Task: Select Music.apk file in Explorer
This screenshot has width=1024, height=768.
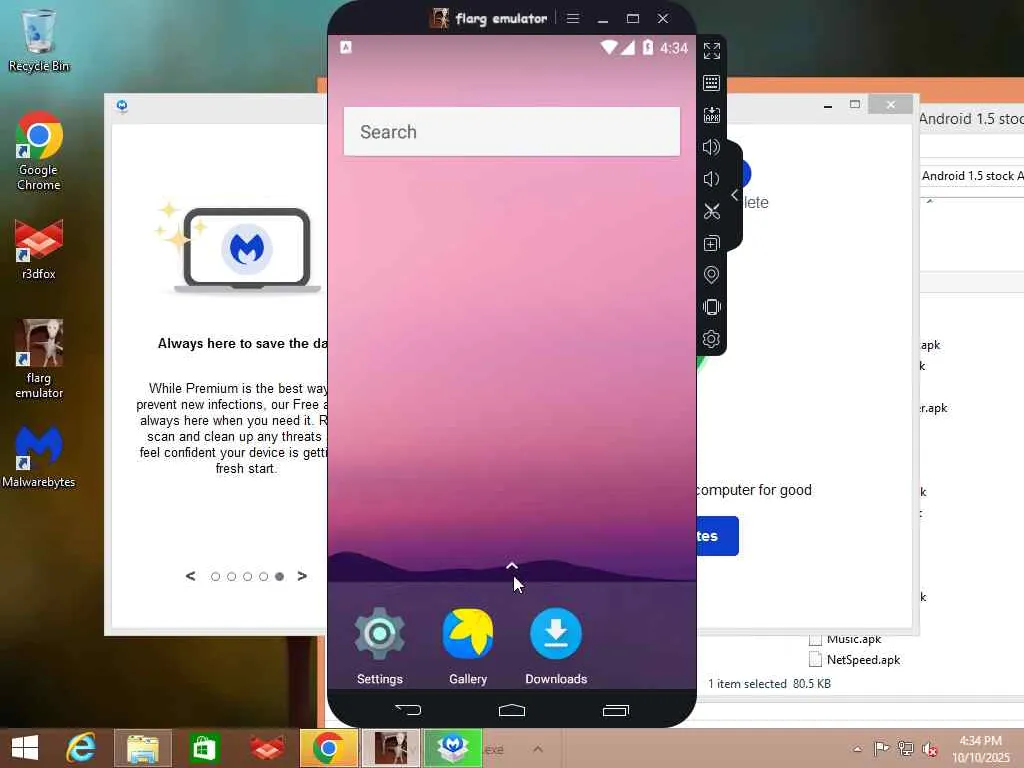Action: point(845,639)
